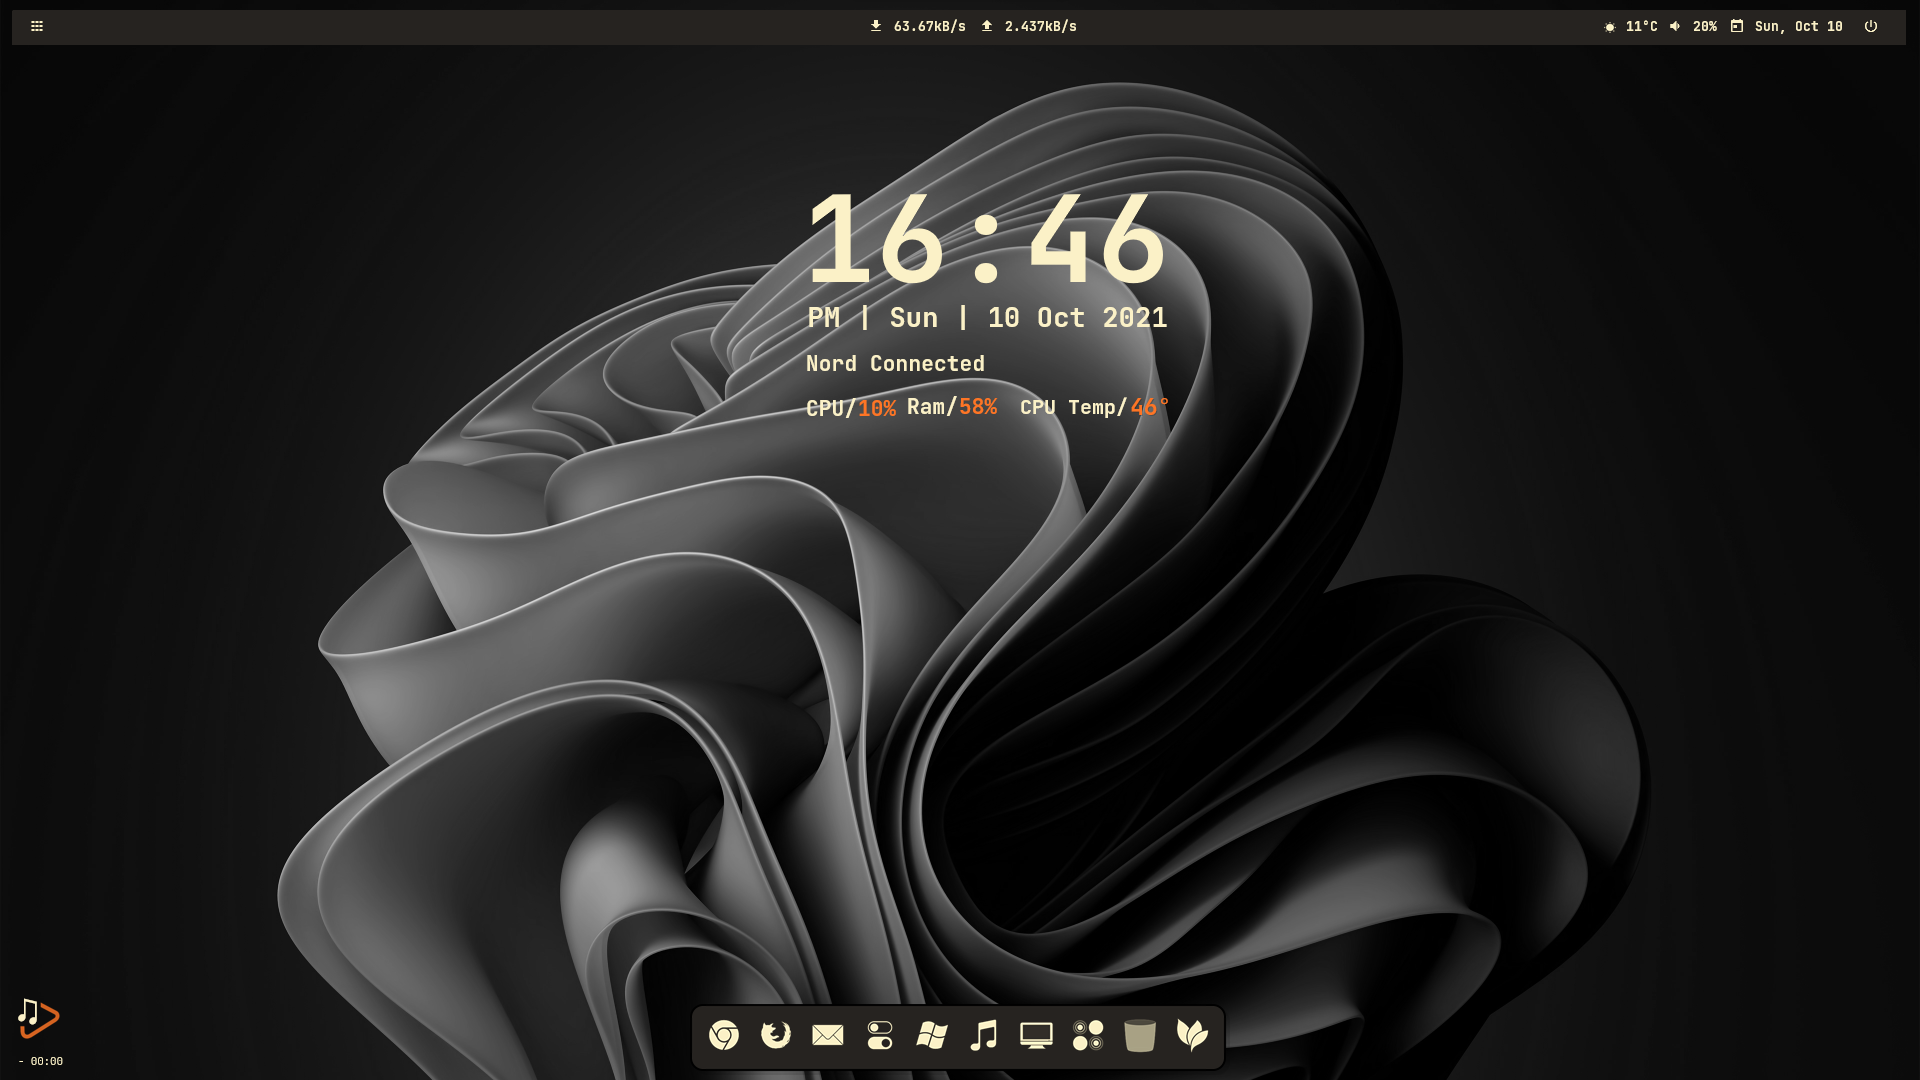Image resolution: width=1920 pixels, height=1080 pixels.
Task: Click the music player play icon
Action: point(39,1018)
